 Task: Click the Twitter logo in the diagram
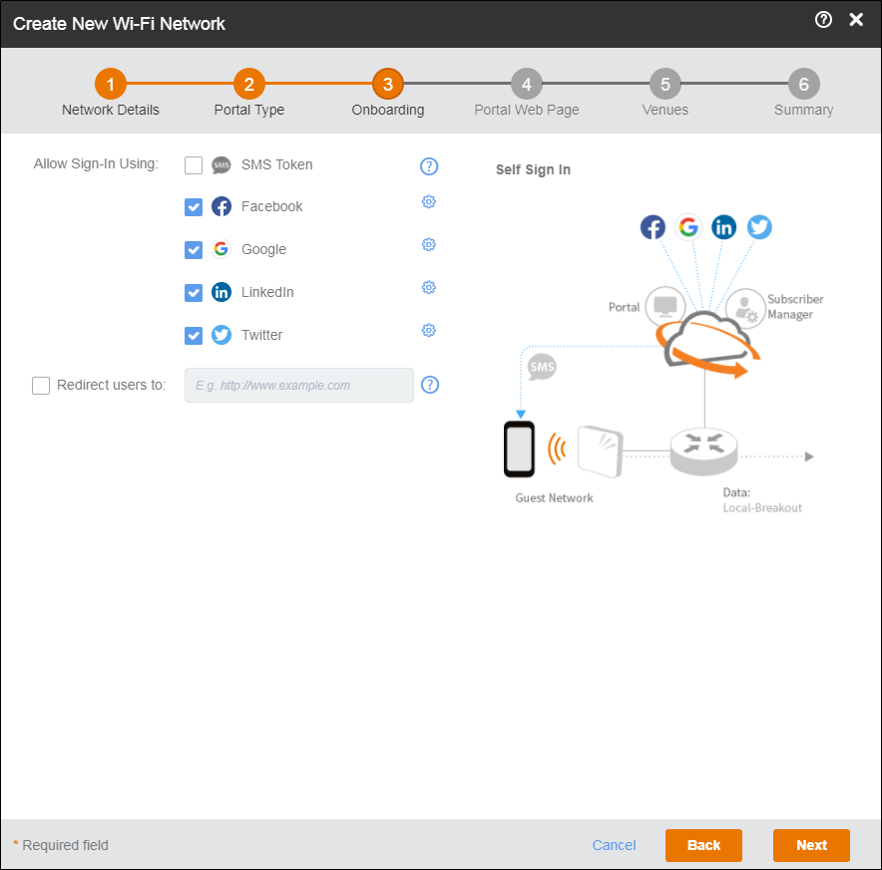tap(760, 227)
